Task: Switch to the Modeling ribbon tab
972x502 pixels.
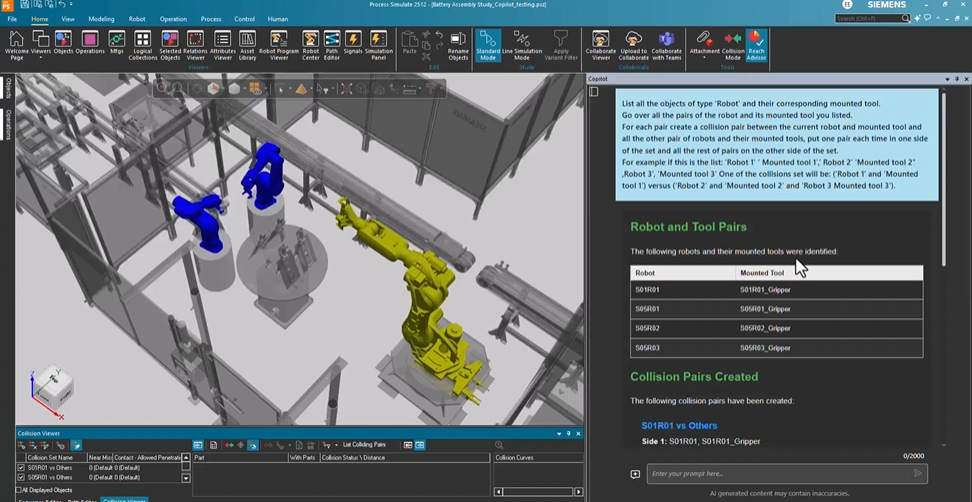Action: pos(101,19)
